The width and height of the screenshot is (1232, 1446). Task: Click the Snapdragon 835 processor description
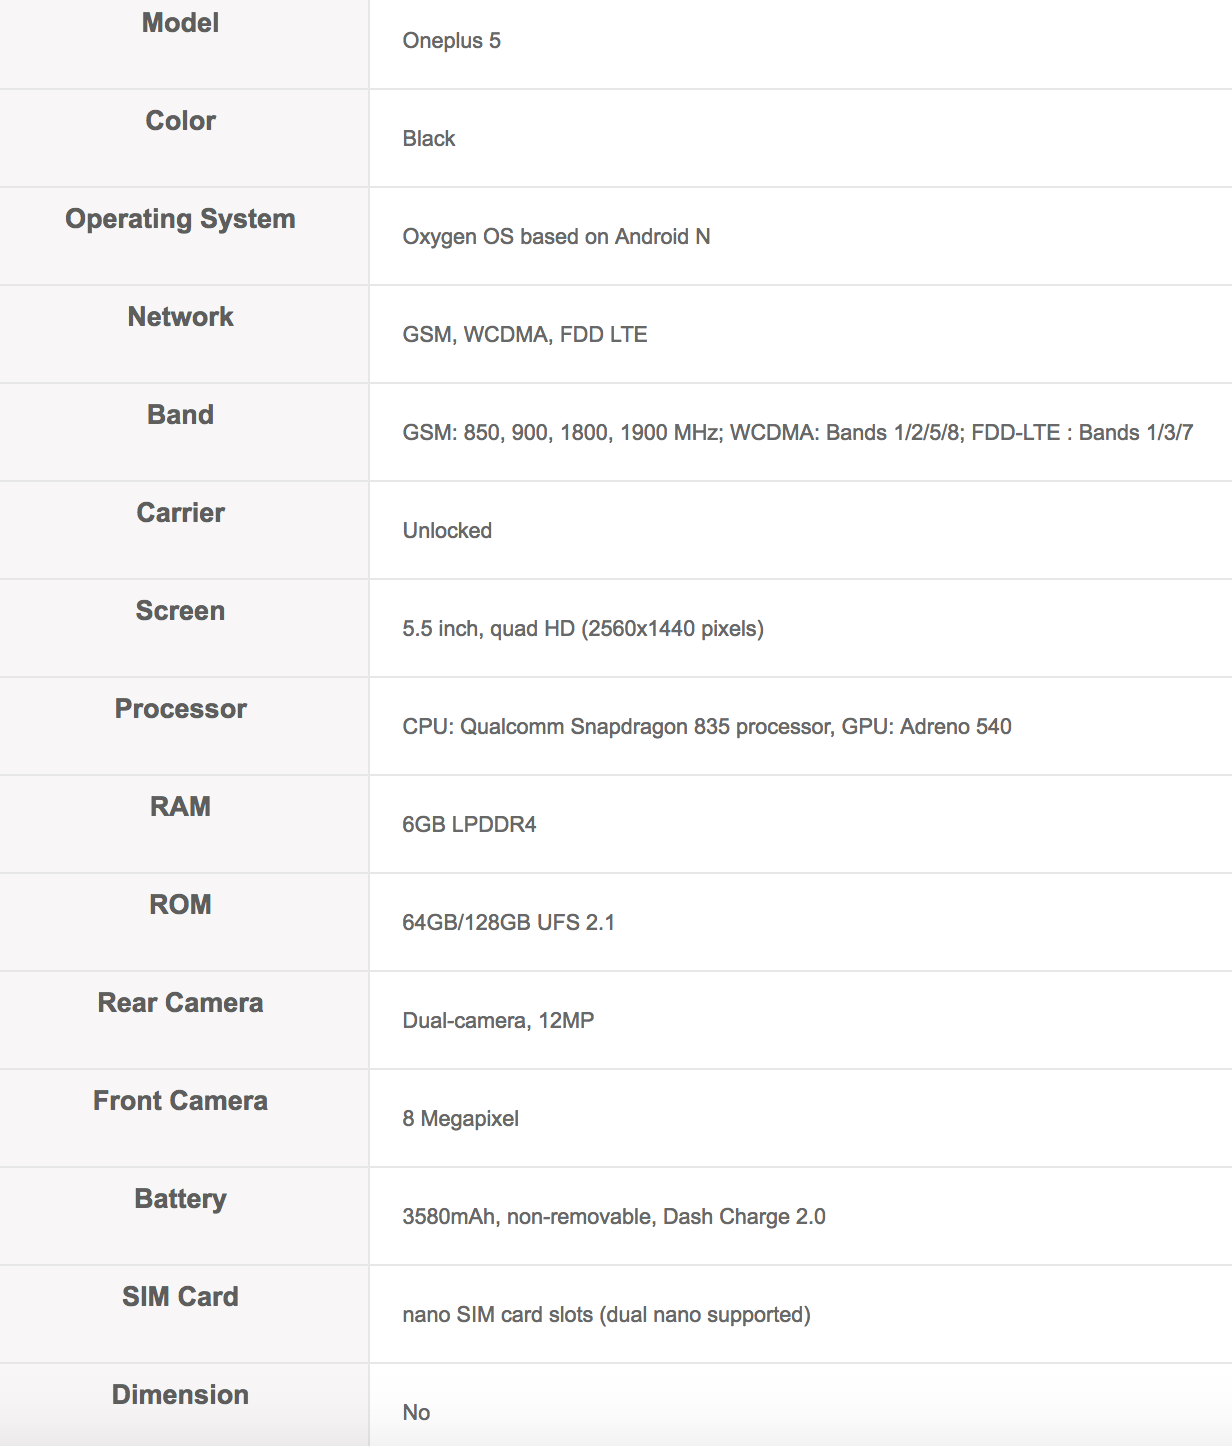706,727
